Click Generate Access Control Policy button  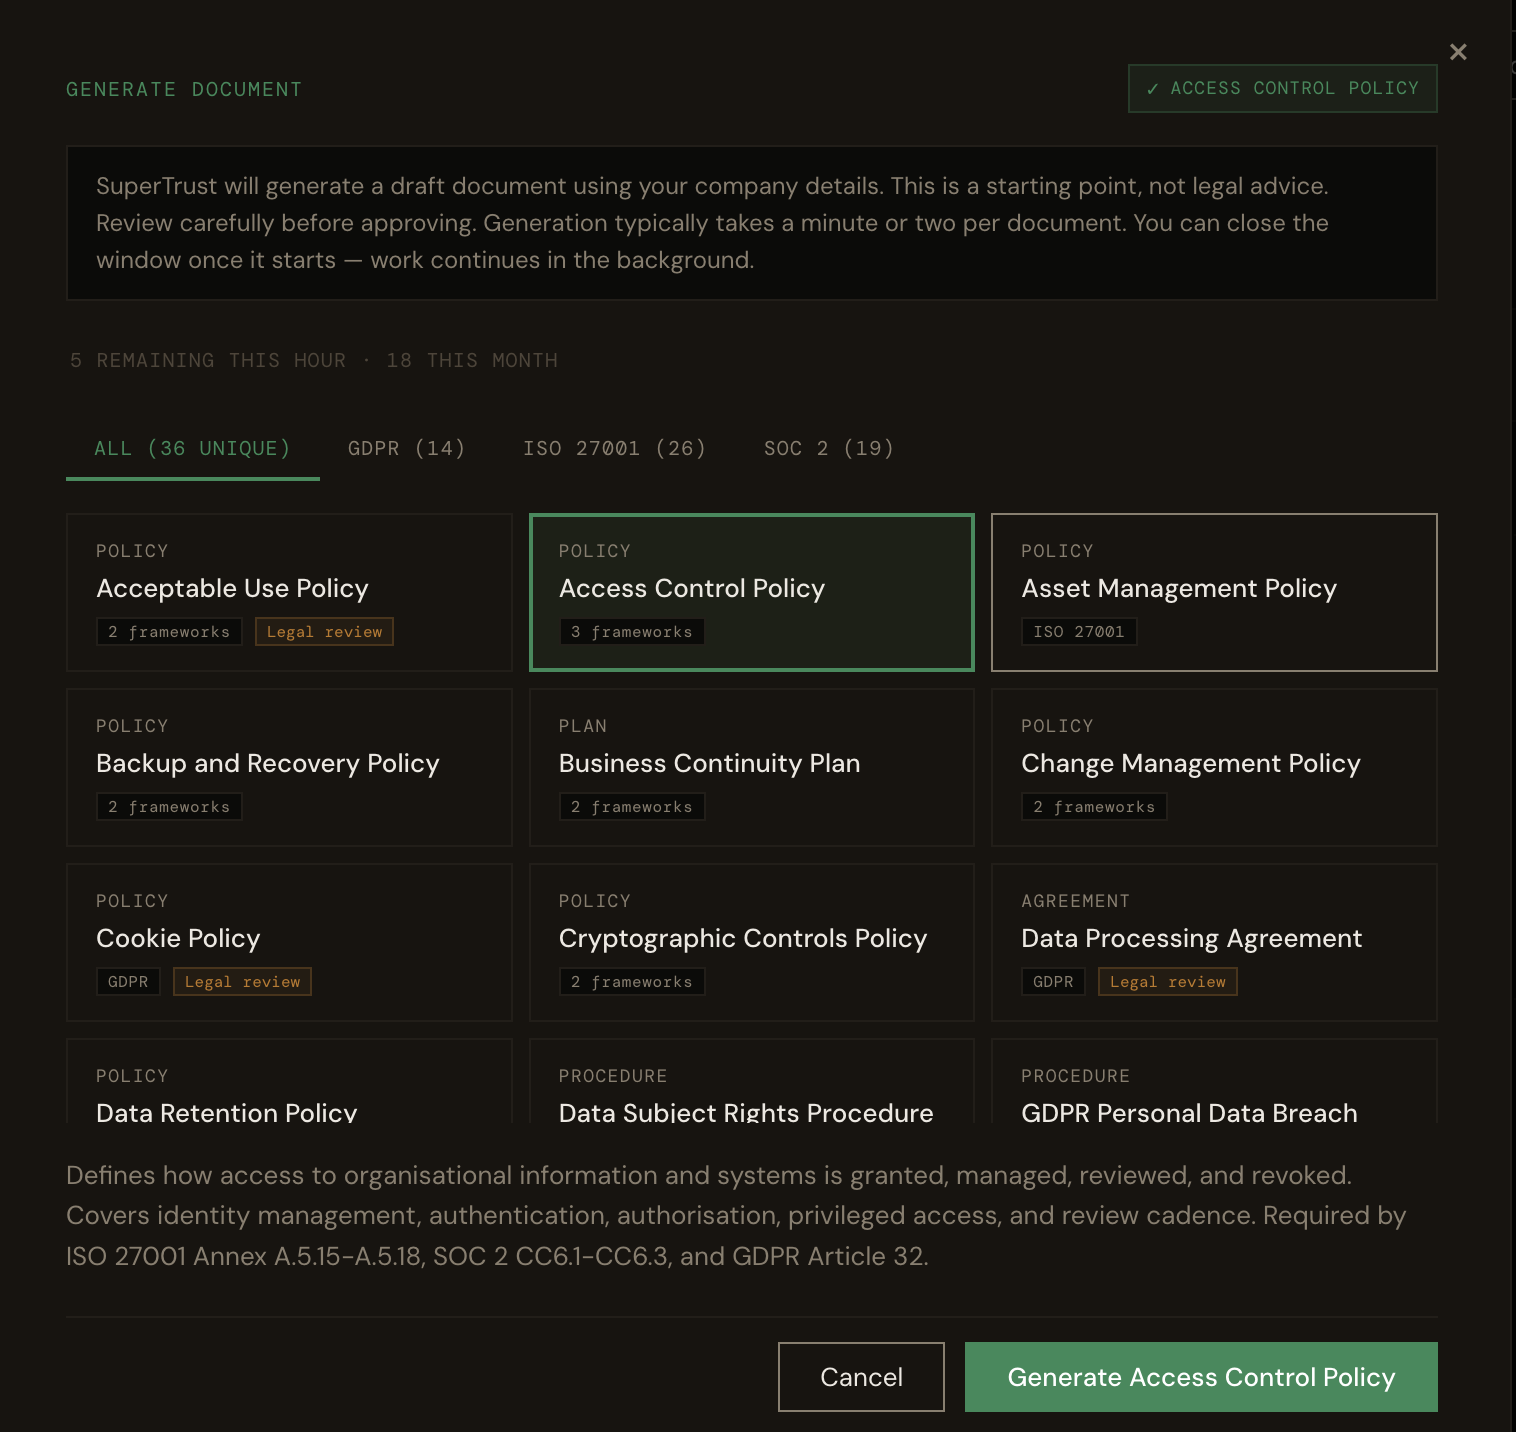pos(1201,1377)
